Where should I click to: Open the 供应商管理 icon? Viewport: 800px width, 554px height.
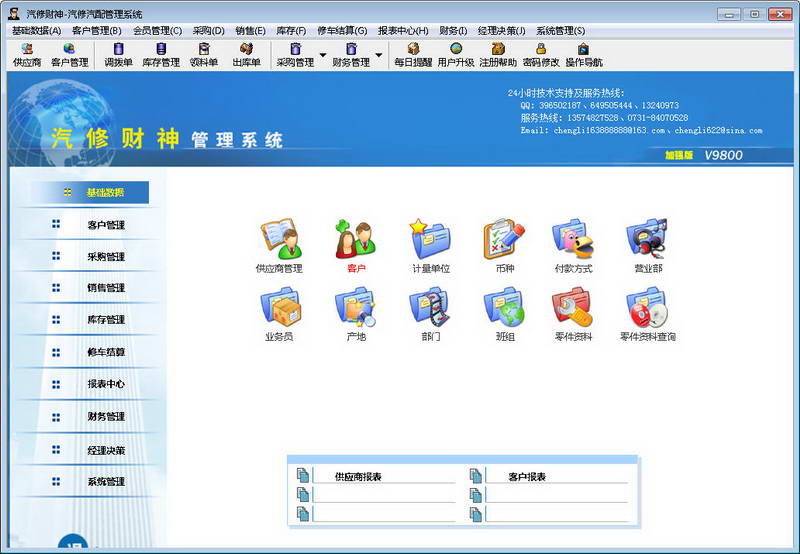point(280,239)
